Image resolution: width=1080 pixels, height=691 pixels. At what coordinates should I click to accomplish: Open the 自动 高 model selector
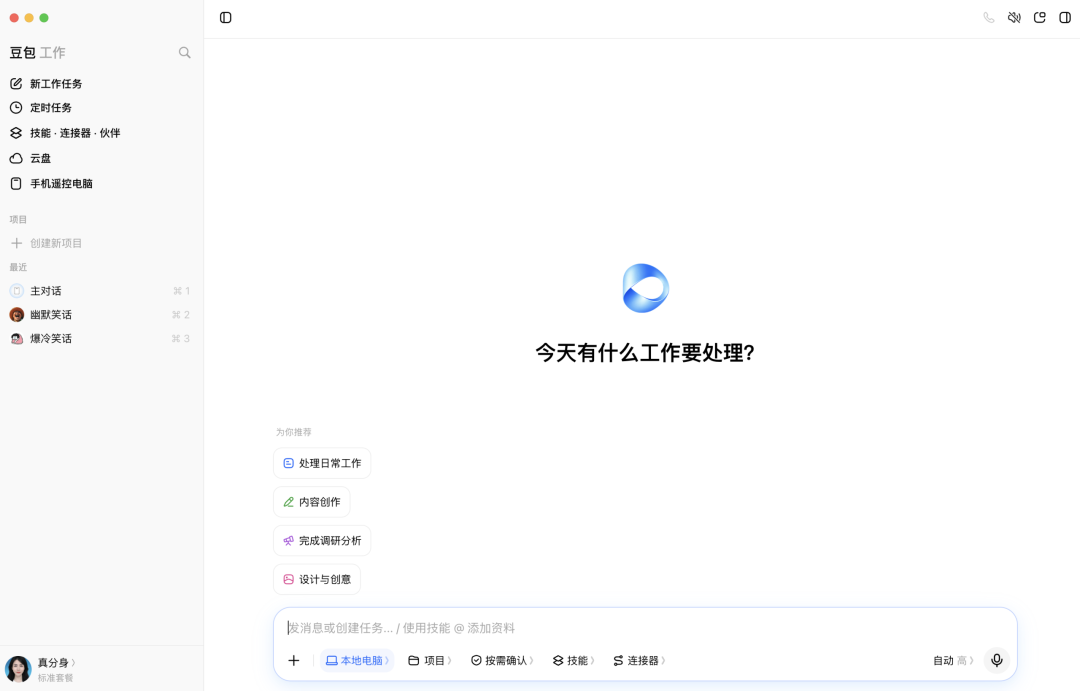pyautogui.click(x=953, y=660)
